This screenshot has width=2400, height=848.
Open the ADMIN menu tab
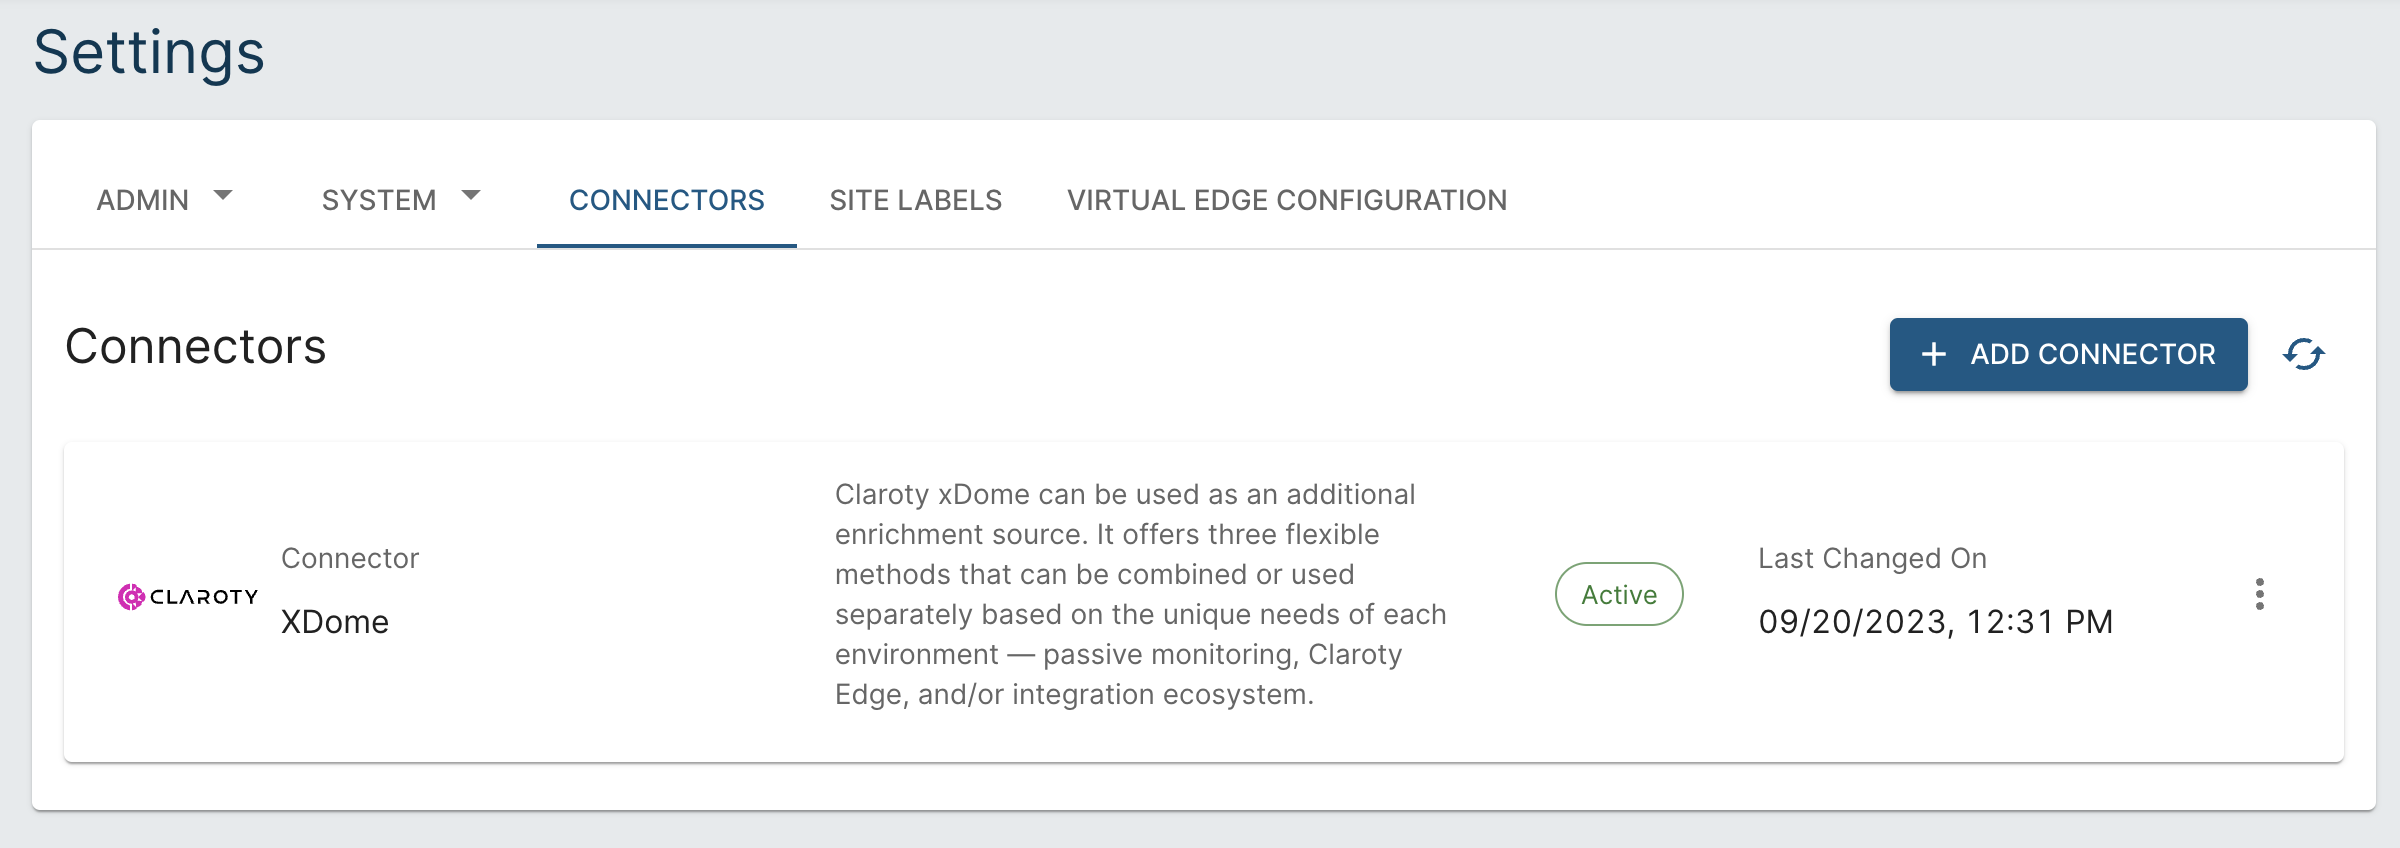[165, 200]
